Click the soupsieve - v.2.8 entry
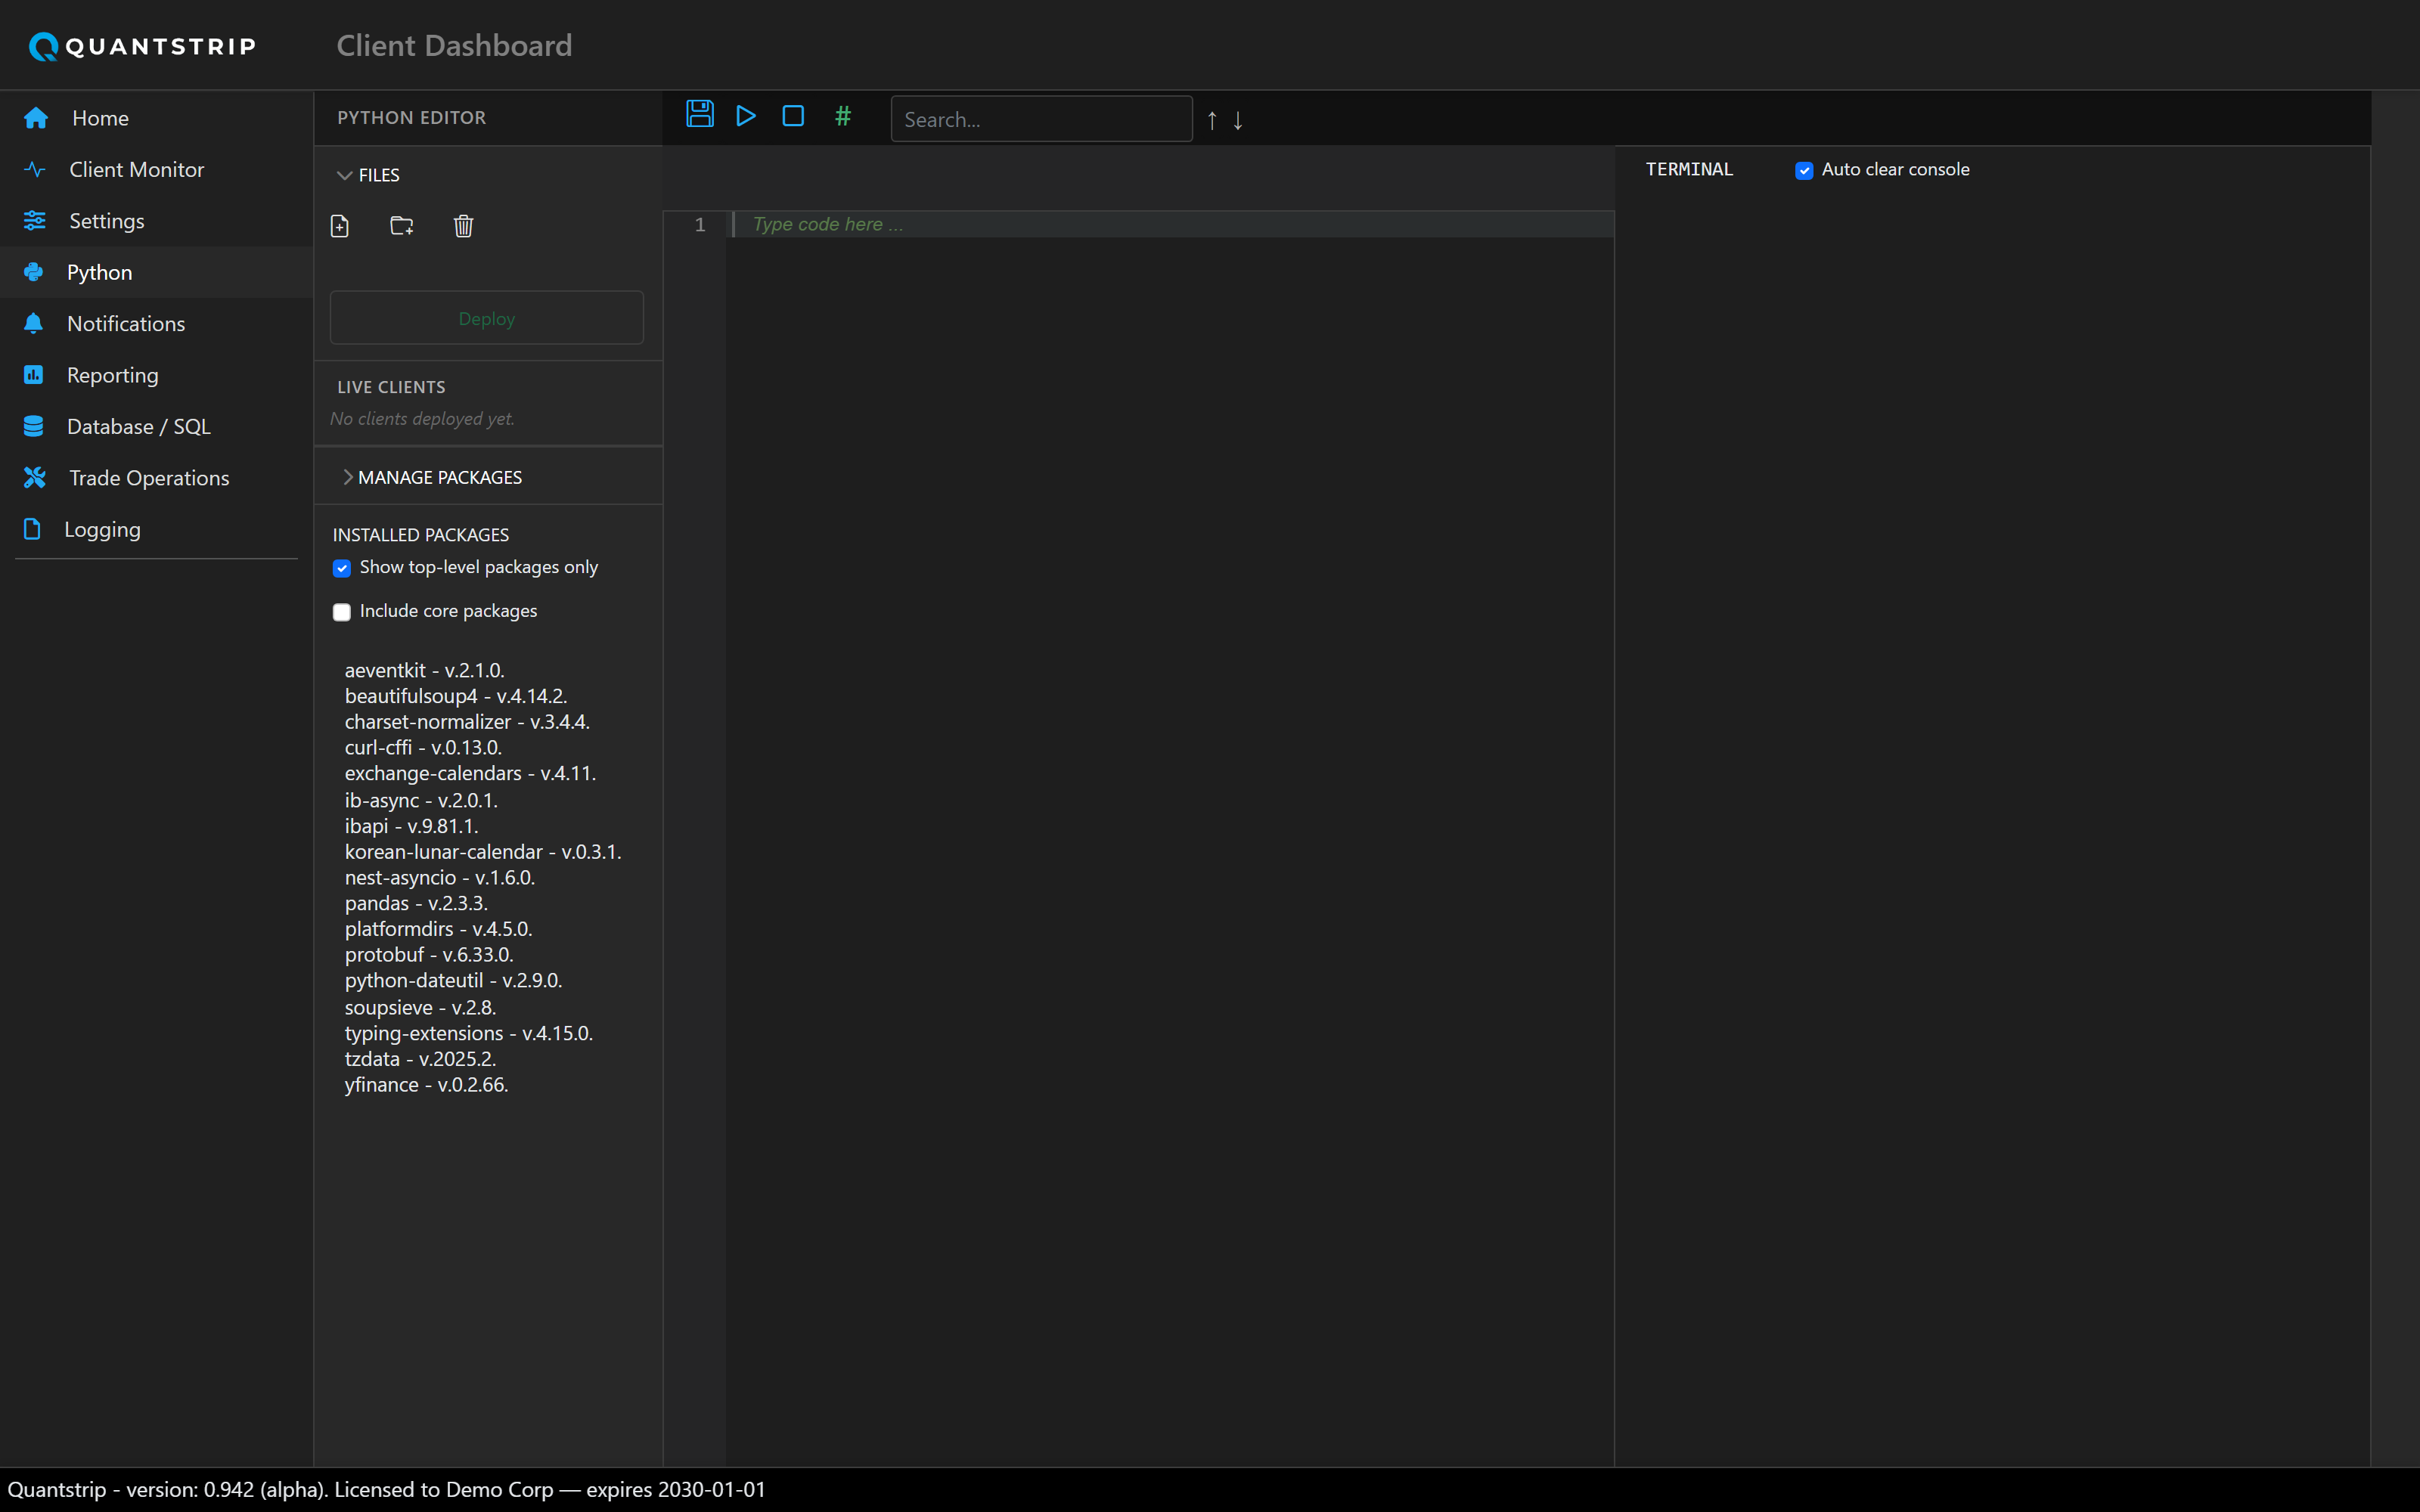The width and height of the screenshot is (2420, 1512). 421,1007
